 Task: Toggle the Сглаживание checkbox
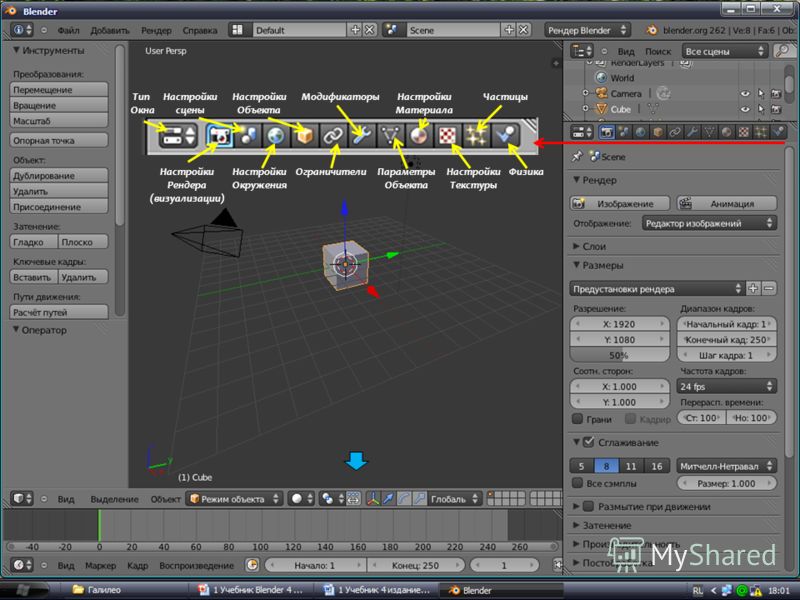(x=588, y=442)
